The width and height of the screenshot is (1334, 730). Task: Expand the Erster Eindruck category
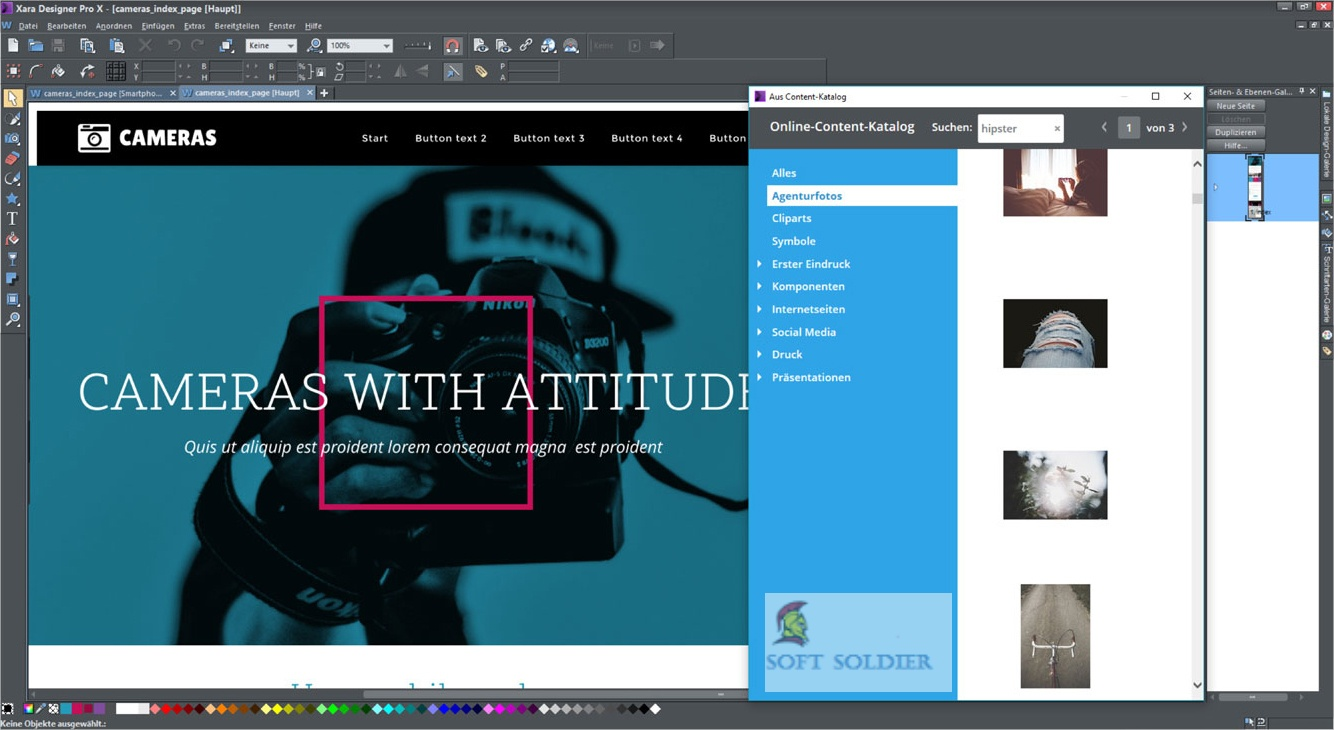click(x=760, y=264)
